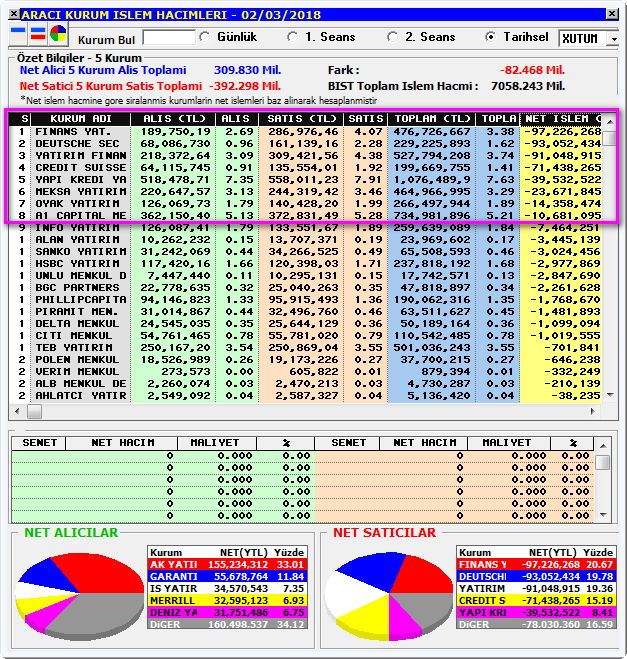Click the main table's scroll up arrow
The width and height of the screenshot is (627, 659).
(x=610, y=122)
